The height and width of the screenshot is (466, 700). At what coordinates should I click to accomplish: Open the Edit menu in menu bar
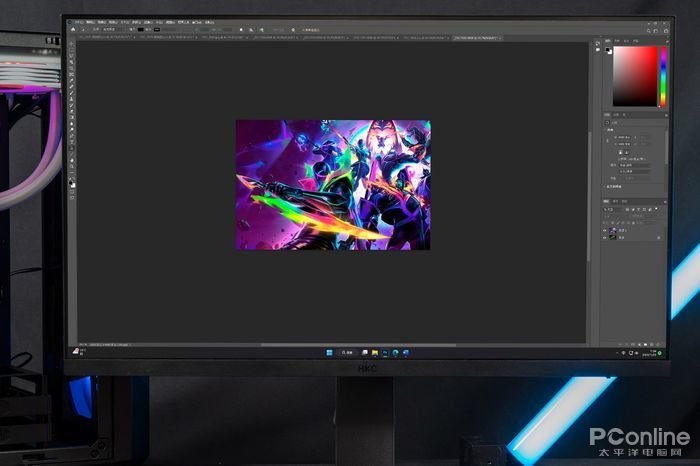[91, 22]
